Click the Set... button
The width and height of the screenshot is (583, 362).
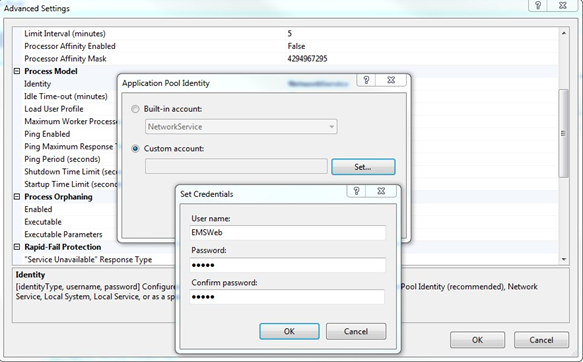[363, 167]
